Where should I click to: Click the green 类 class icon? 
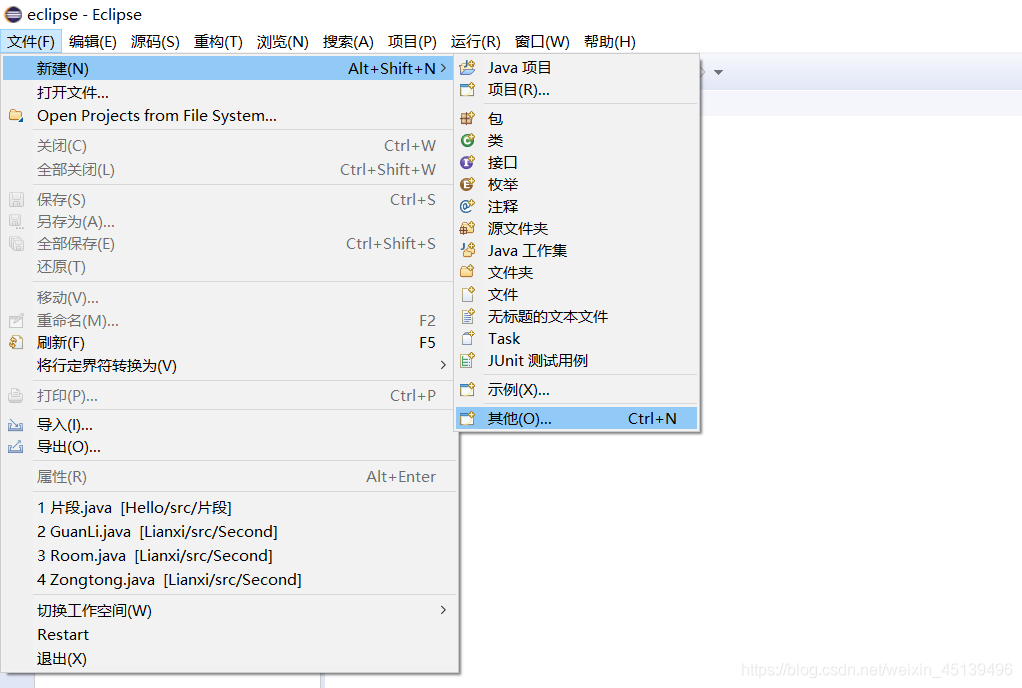click(467, 140)
